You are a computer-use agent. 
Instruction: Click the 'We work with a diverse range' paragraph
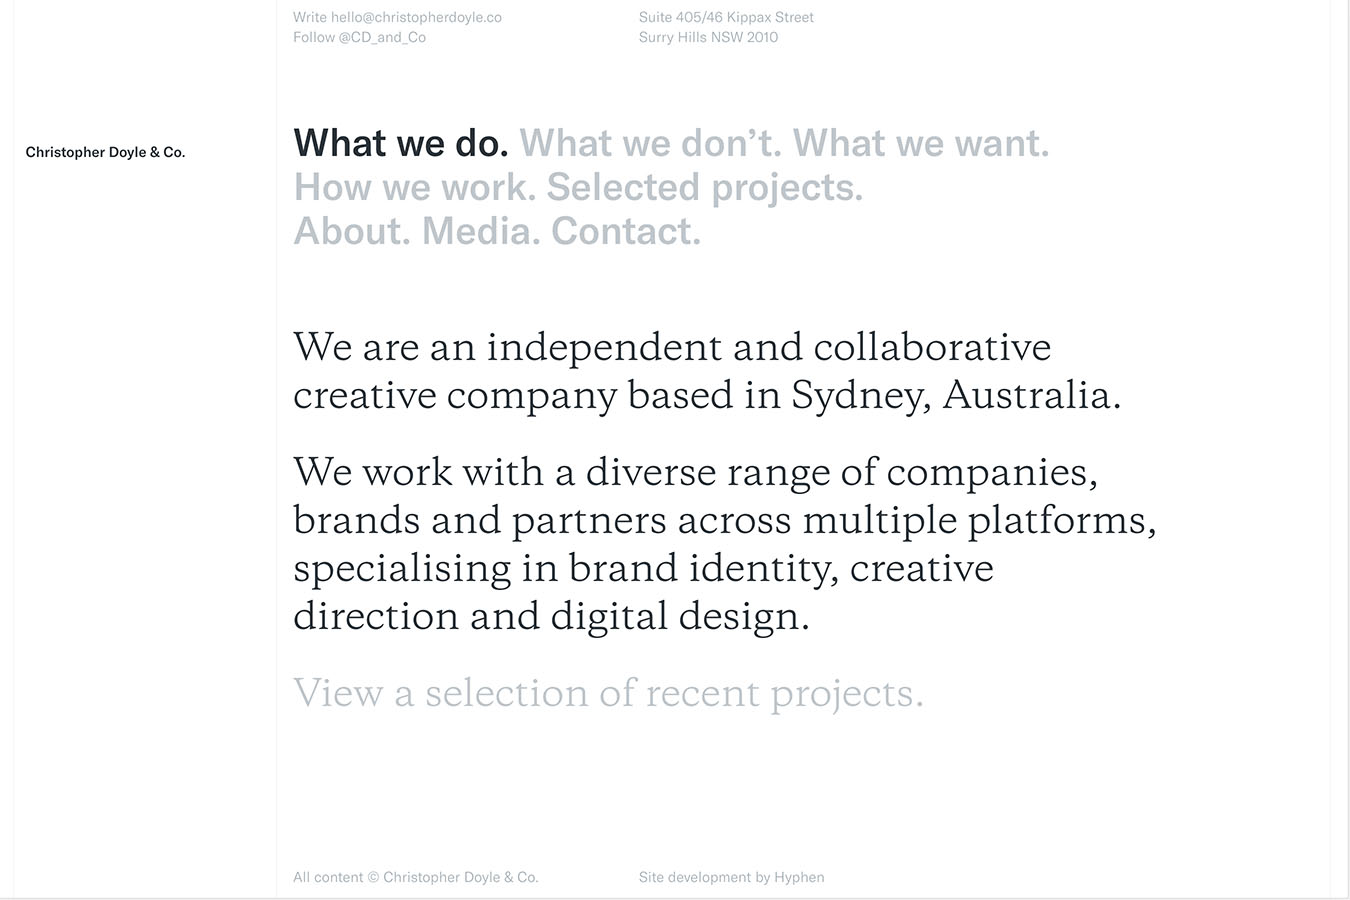pos(725,544)
